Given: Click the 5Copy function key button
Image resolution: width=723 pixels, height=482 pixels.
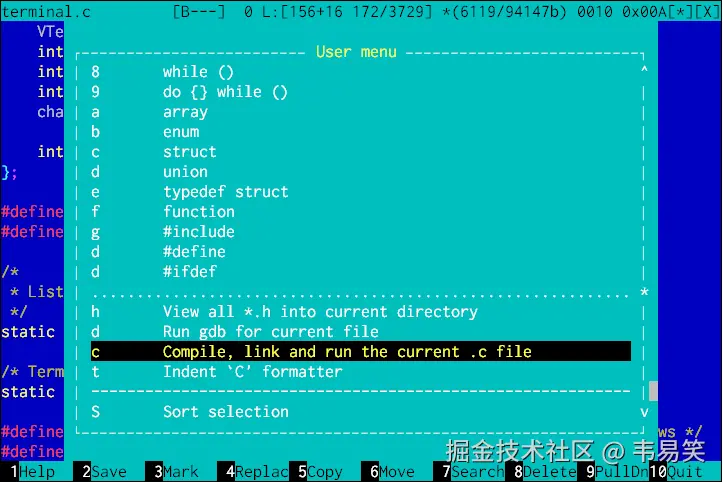Looking at the screenshot, I should pyautogui.click(x=320, y=472).
